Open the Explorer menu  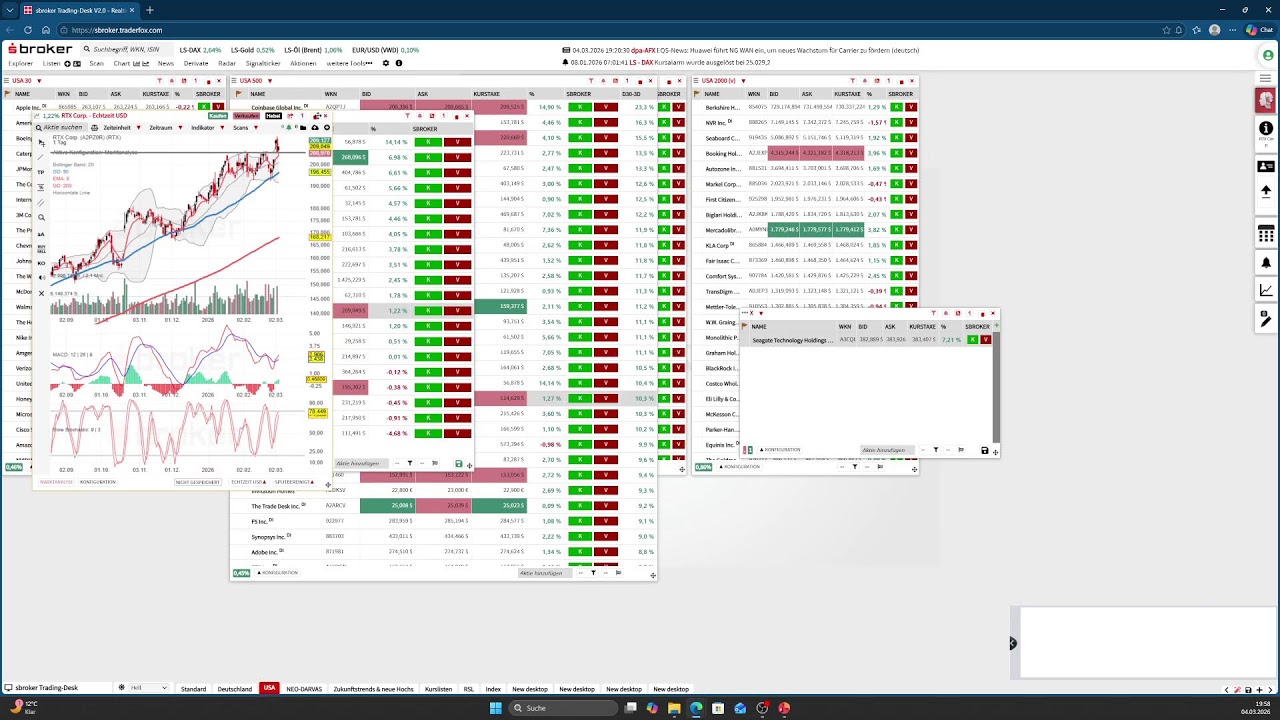pyautogui.click(x=20, y=63)
